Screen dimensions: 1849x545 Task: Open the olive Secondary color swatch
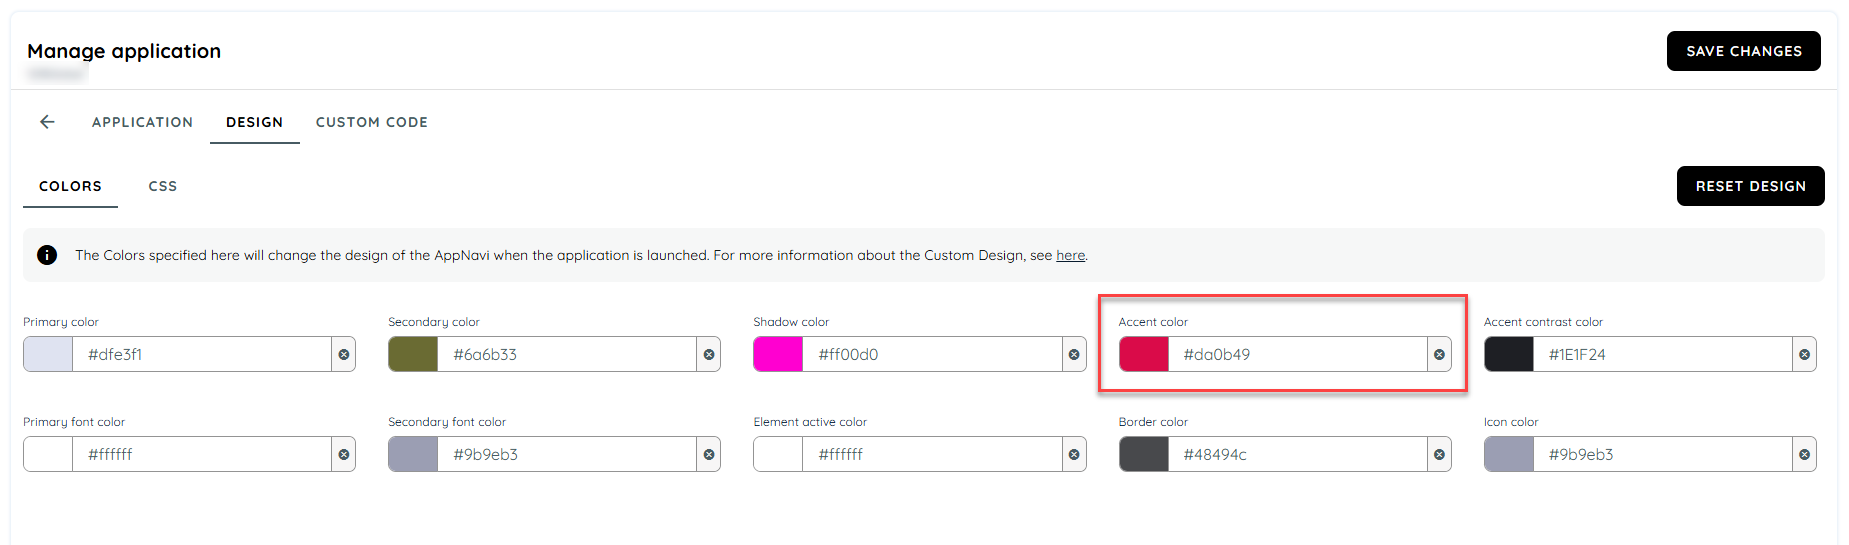pyautogui.click(x=413, y=354)
